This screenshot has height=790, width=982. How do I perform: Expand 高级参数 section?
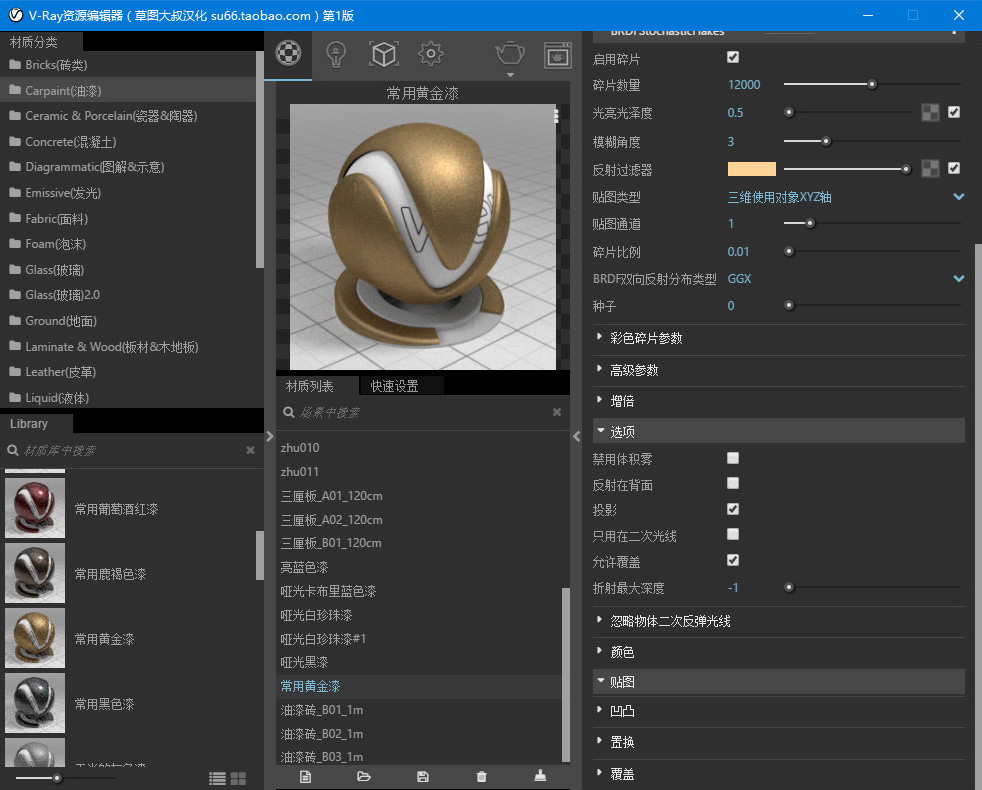click(x=778, y=370)
